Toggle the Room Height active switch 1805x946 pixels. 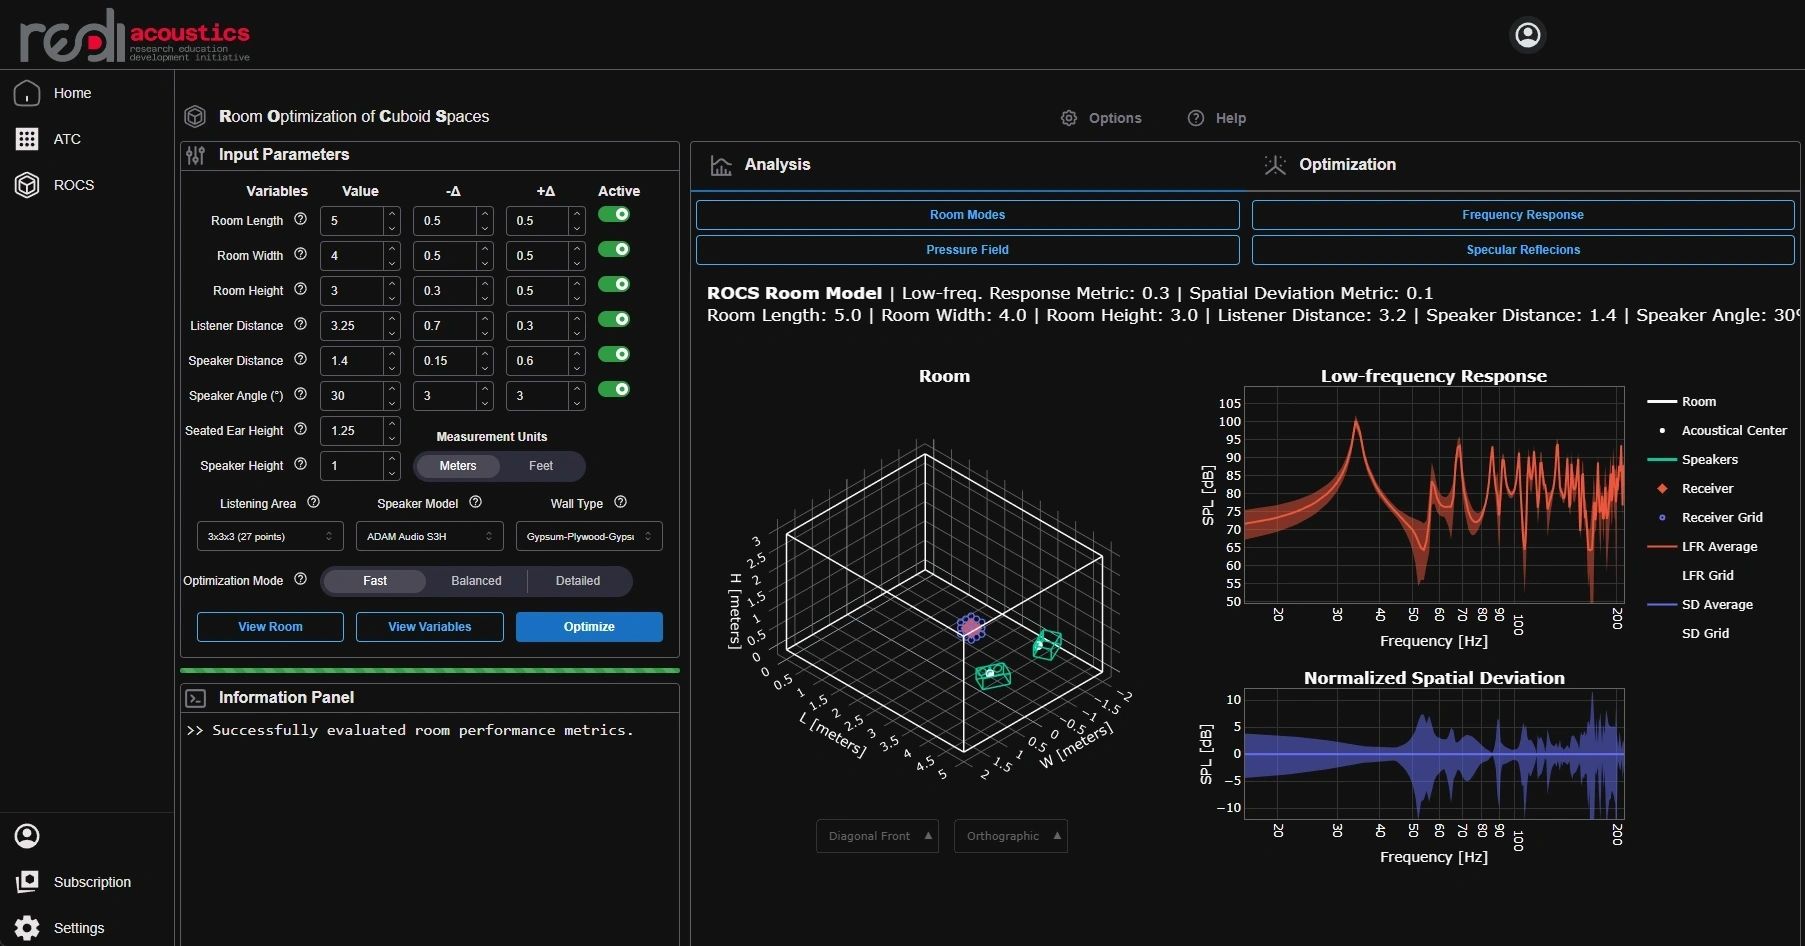tap(614, 285)
